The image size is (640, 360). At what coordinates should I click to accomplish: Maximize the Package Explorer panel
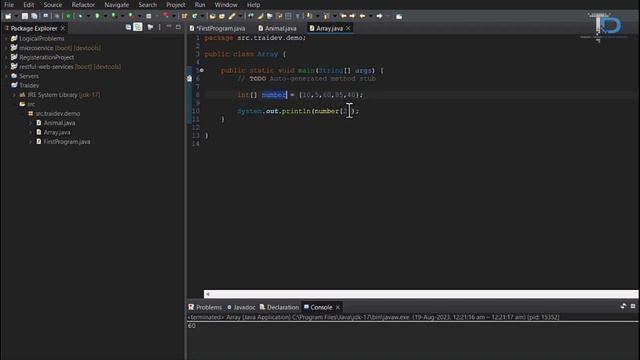click(x=178, y=27)
